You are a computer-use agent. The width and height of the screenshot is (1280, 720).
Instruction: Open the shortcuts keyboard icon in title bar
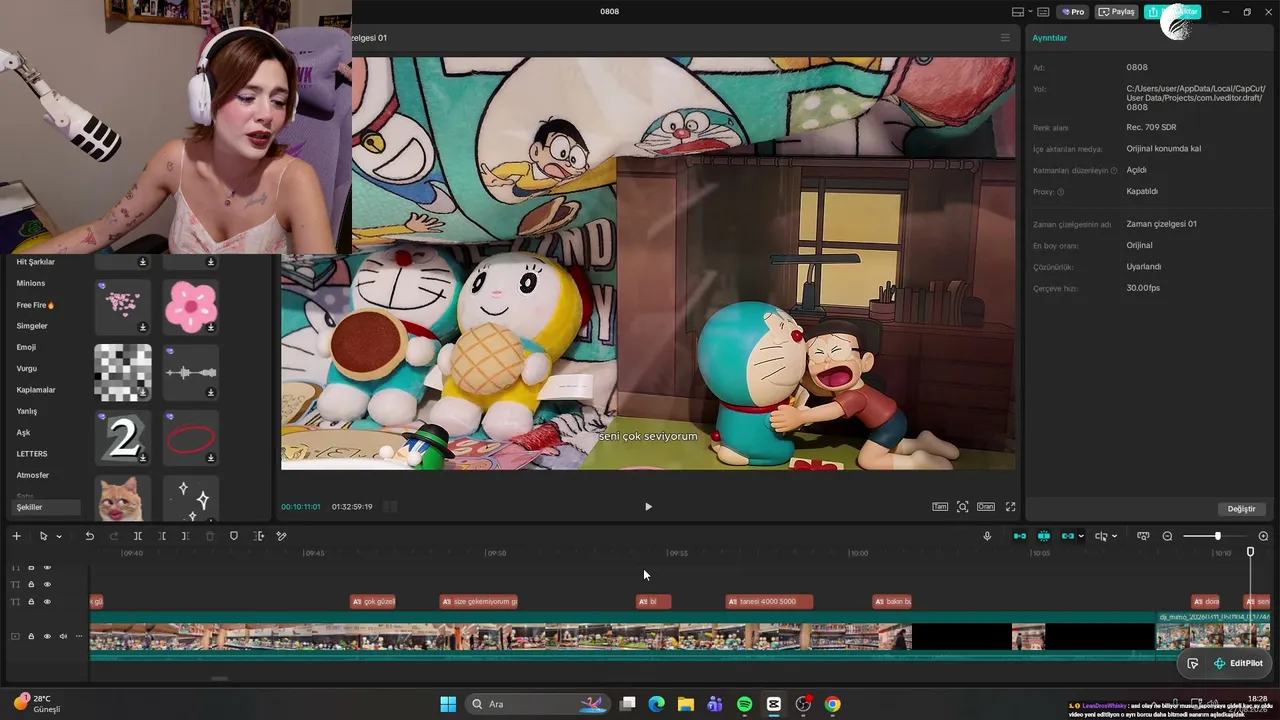tap(1043, 12)
